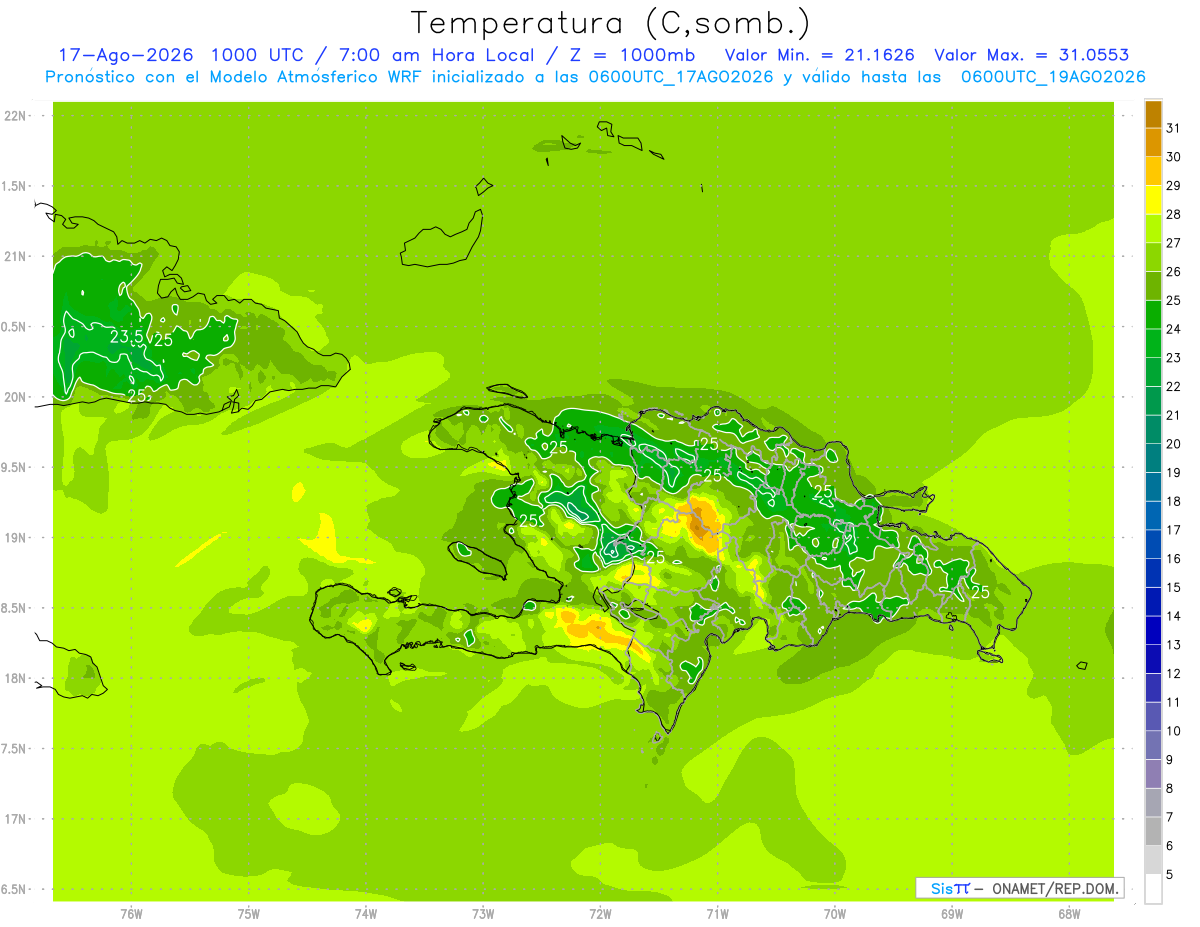Select the 76W longitude axis label

click(131, 914)
